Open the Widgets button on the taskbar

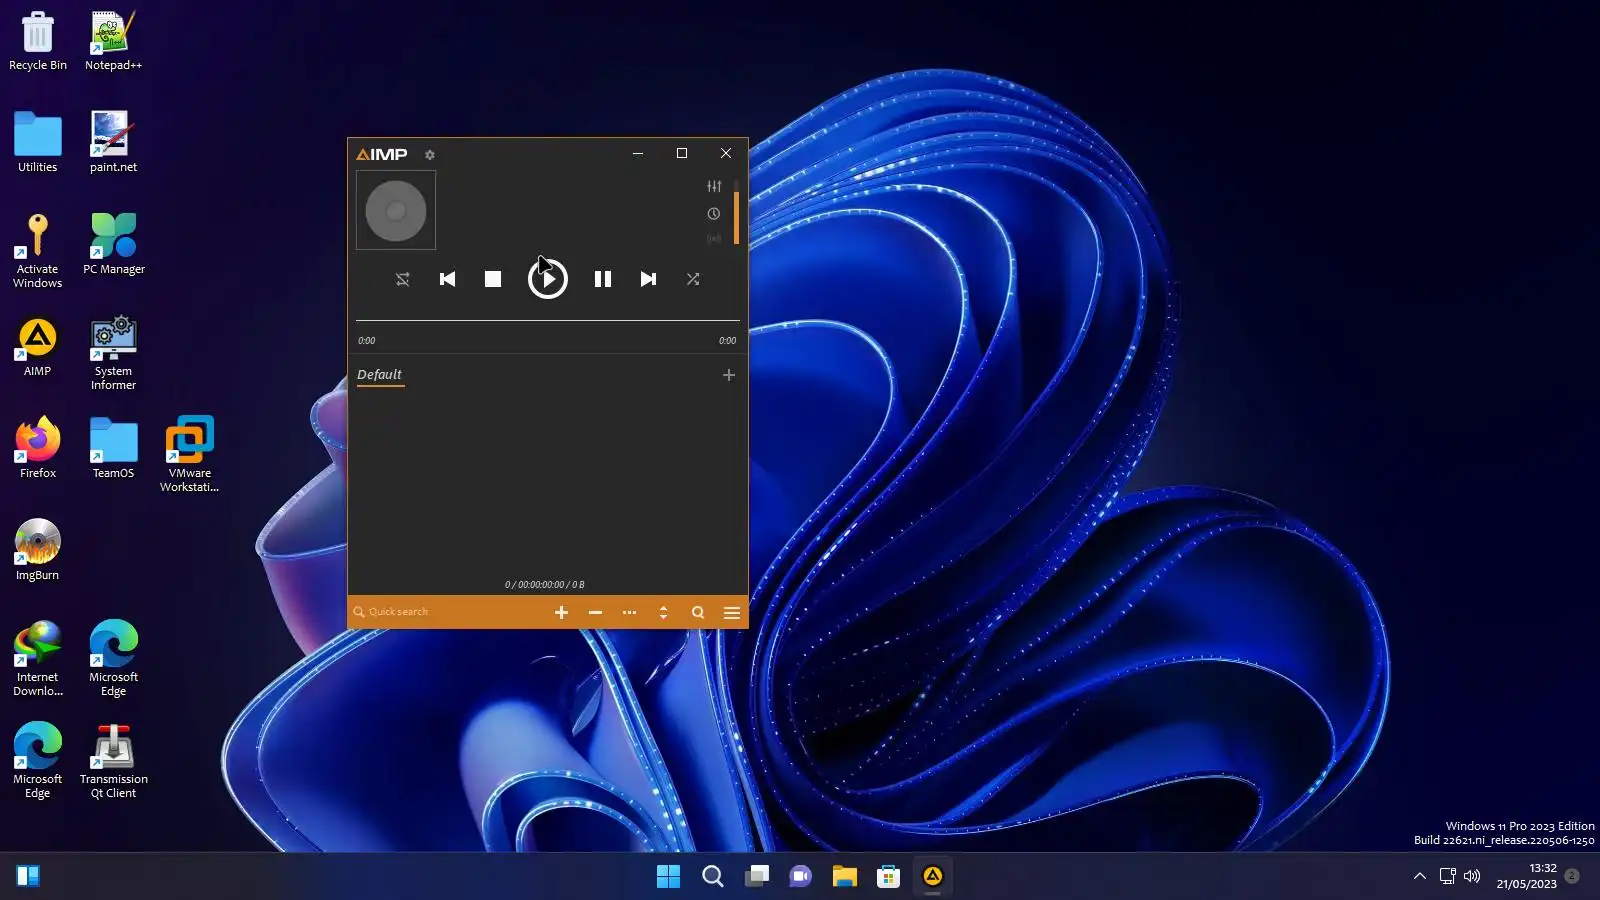coord(28,876)
